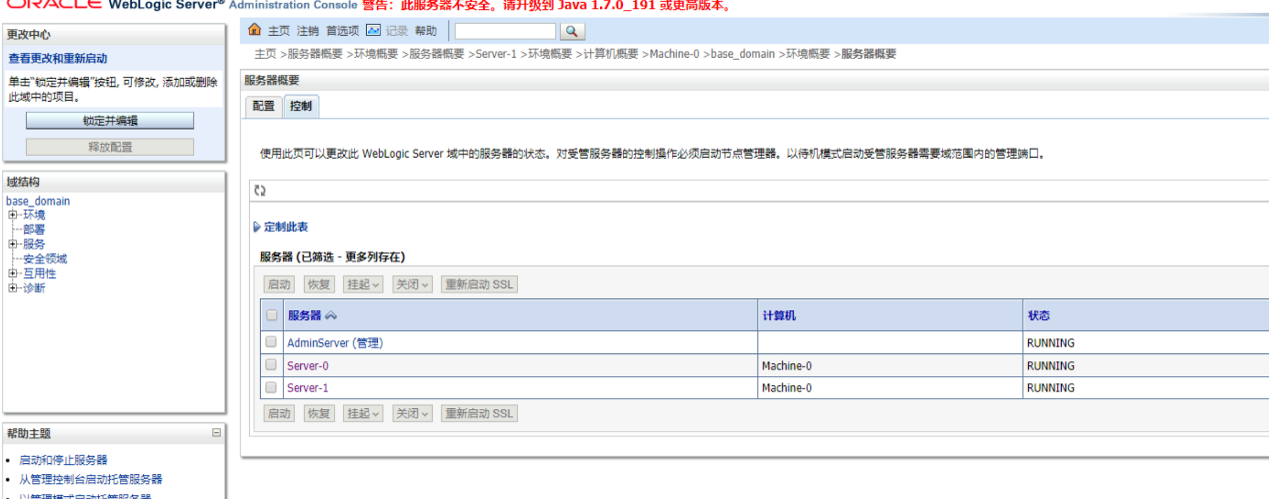Image resolution: width=1274 pixels, height=504 pixels.
Task: Open help topic 从管理控制台启动托管服务器
Action: [x=91, y=480]
